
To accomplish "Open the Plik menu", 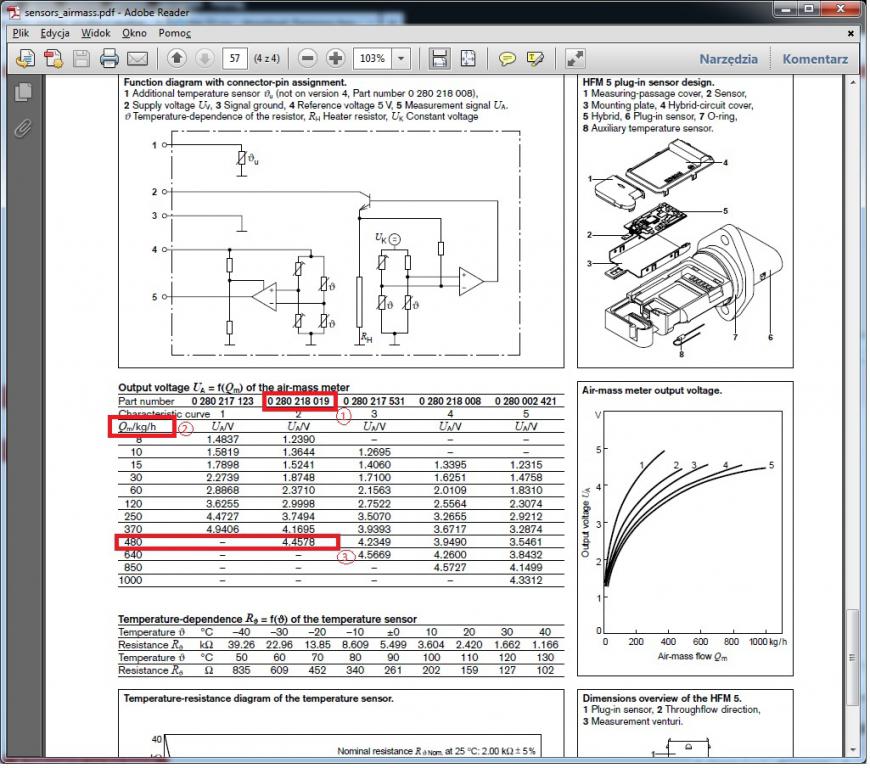I will [x=20, y=33].
